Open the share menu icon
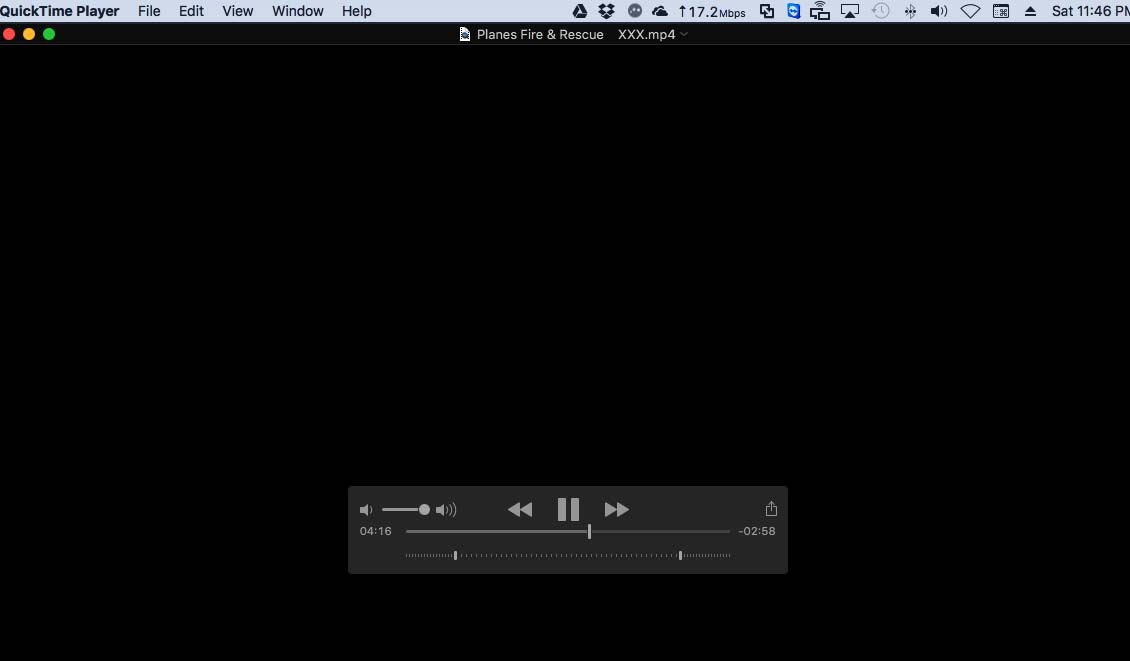Image resolution: width=1130 pixels, height=661 pixels. click(x=771, y=509)
